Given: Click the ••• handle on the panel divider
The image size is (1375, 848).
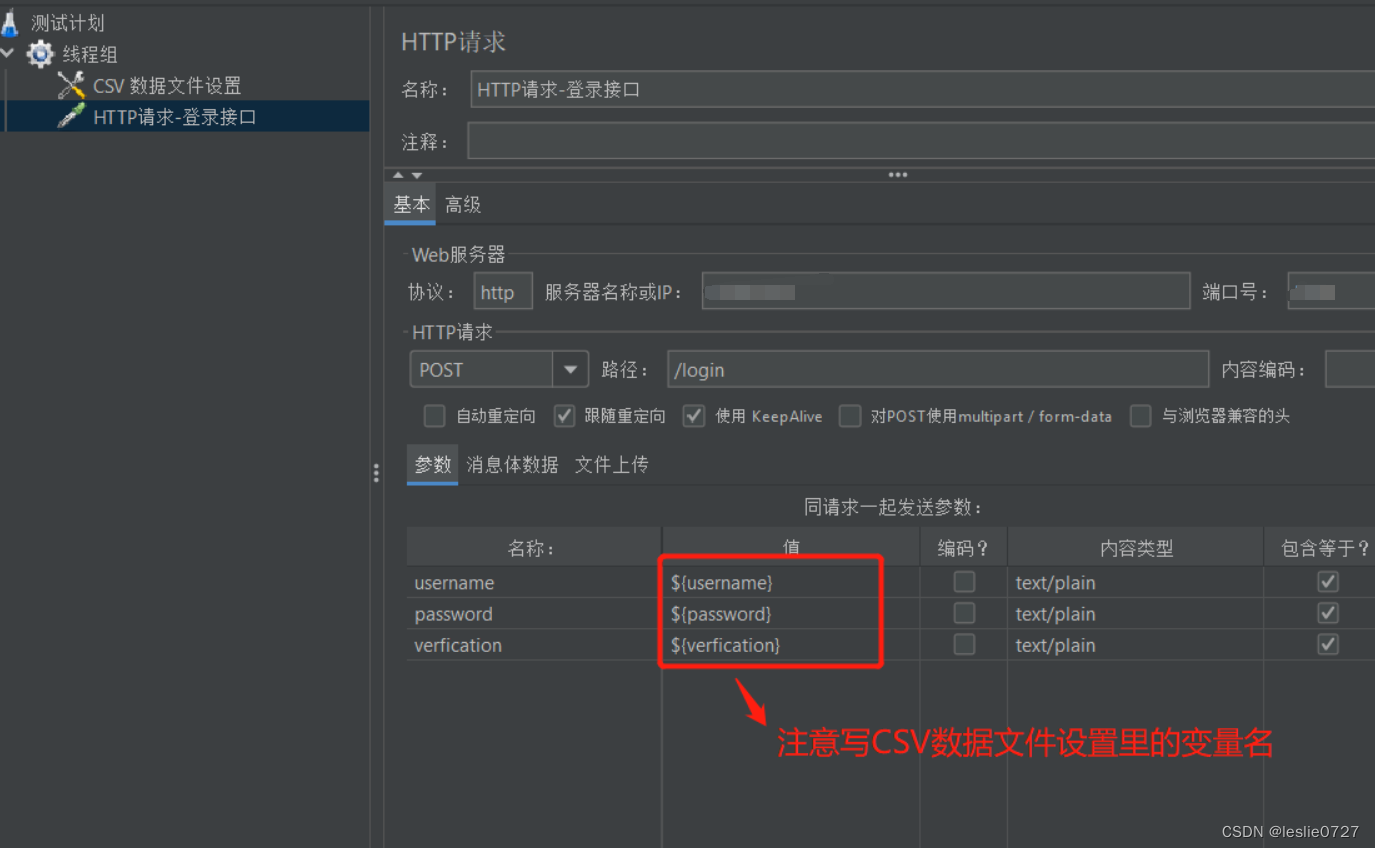Looking at the screenshot, I should tap(897, 173).
